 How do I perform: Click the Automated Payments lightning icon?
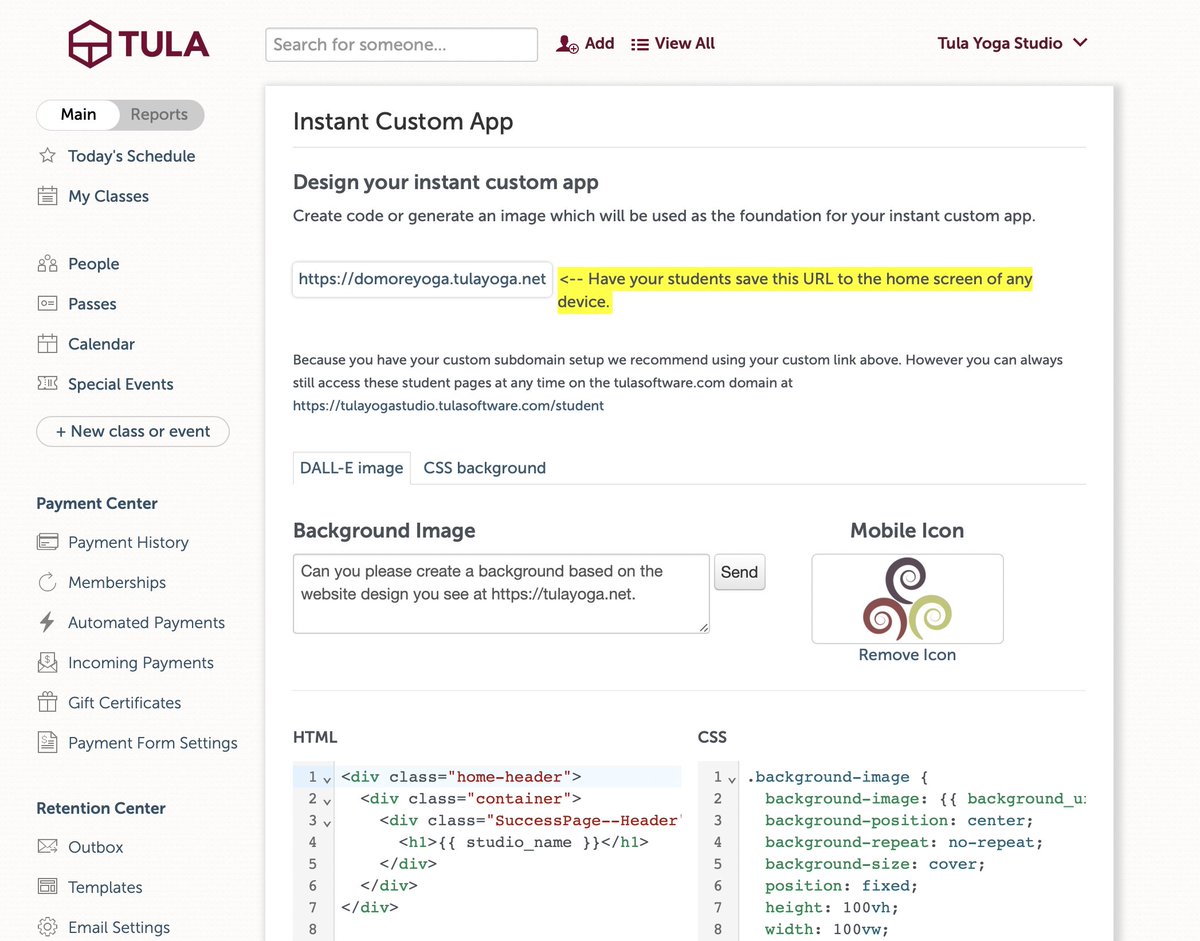(47, 622)
